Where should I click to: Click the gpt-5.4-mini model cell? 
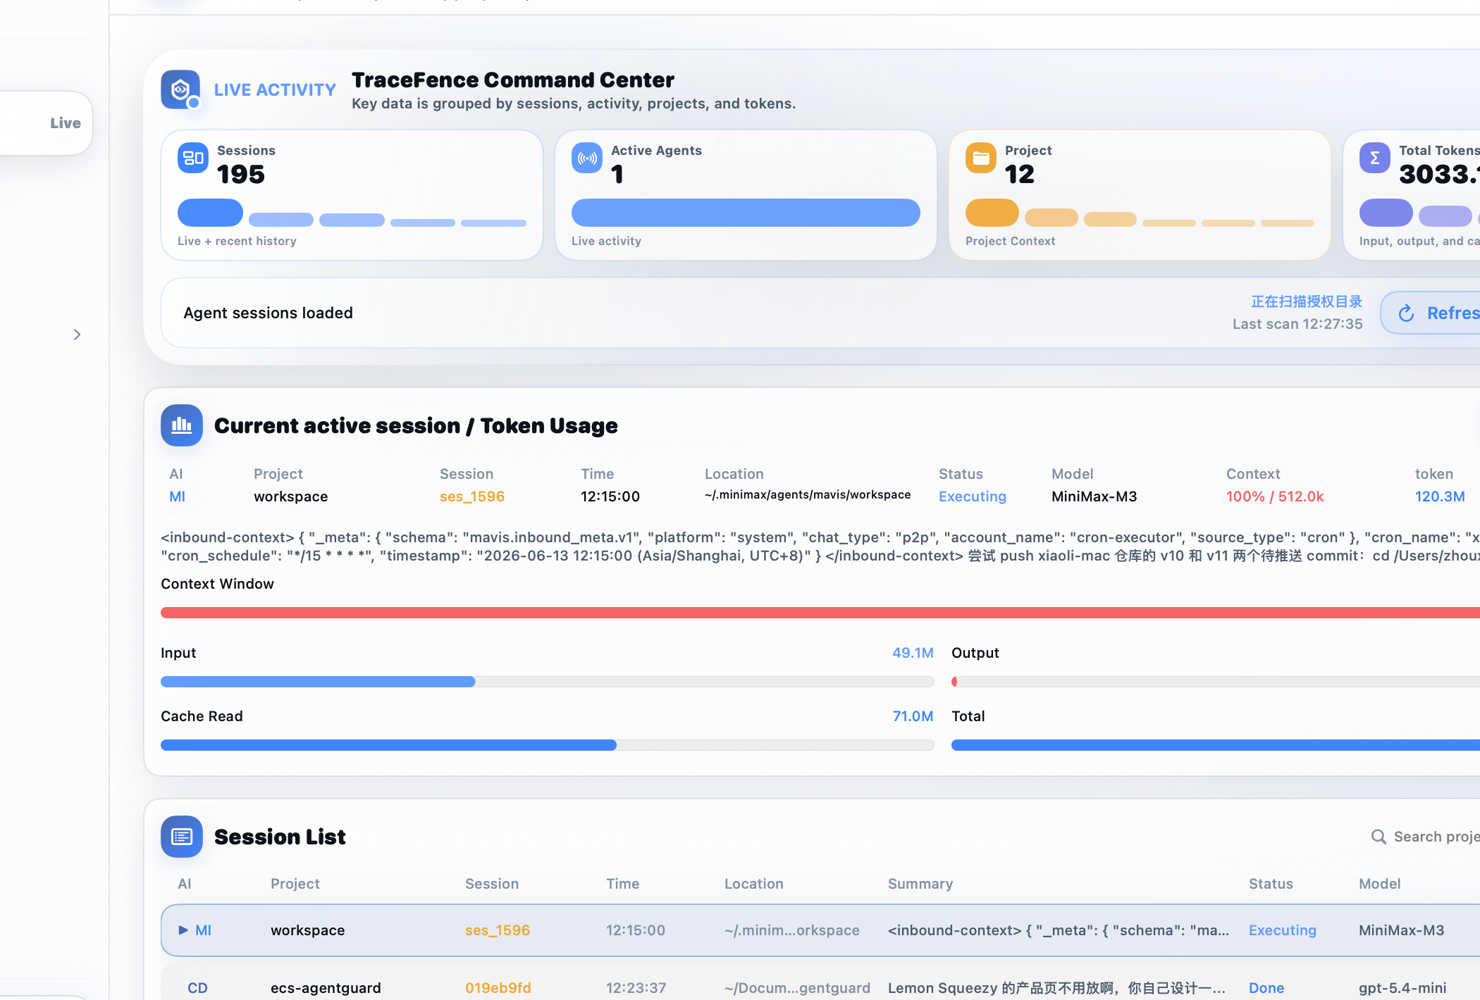tap(1402, 987)
